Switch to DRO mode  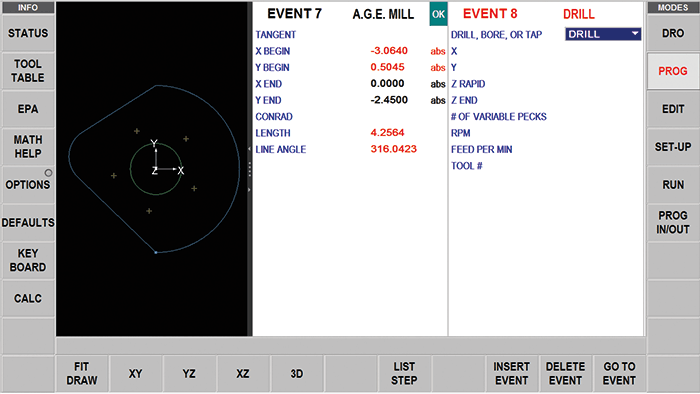(673, 33)
